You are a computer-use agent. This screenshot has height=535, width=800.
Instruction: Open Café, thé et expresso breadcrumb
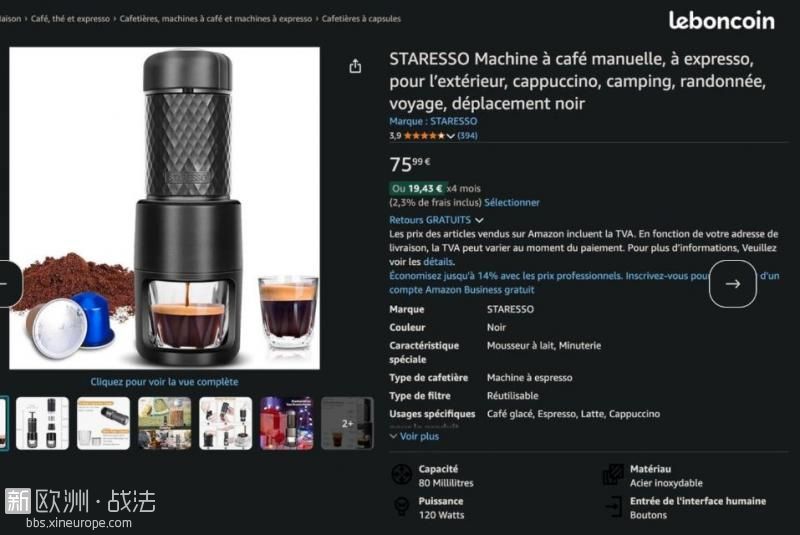tap(70, 19)
